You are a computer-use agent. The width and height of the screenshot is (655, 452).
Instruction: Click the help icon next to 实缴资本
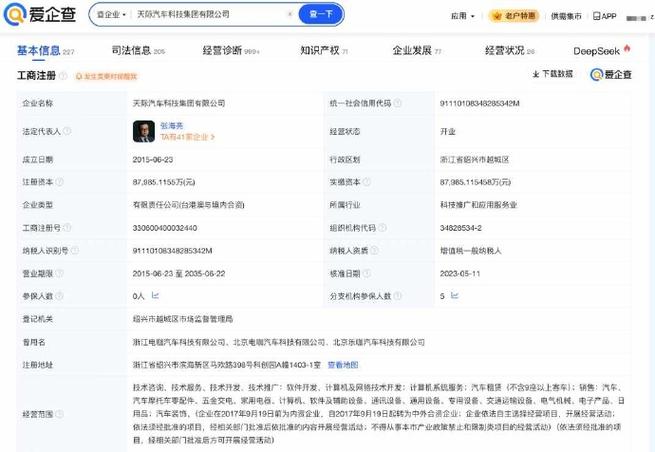[367, 182]
